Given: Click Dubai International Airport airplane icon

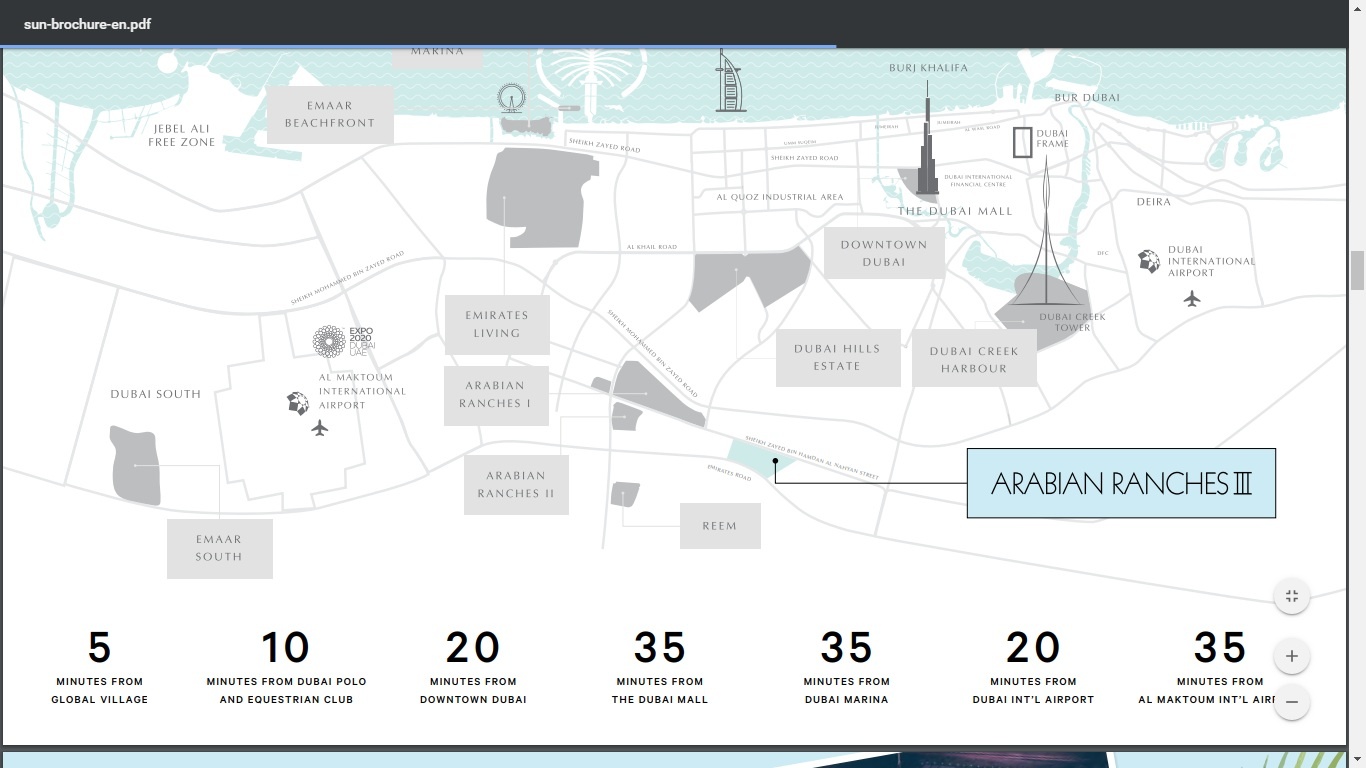Looking at the screenshot, I should click(1192, 298).
